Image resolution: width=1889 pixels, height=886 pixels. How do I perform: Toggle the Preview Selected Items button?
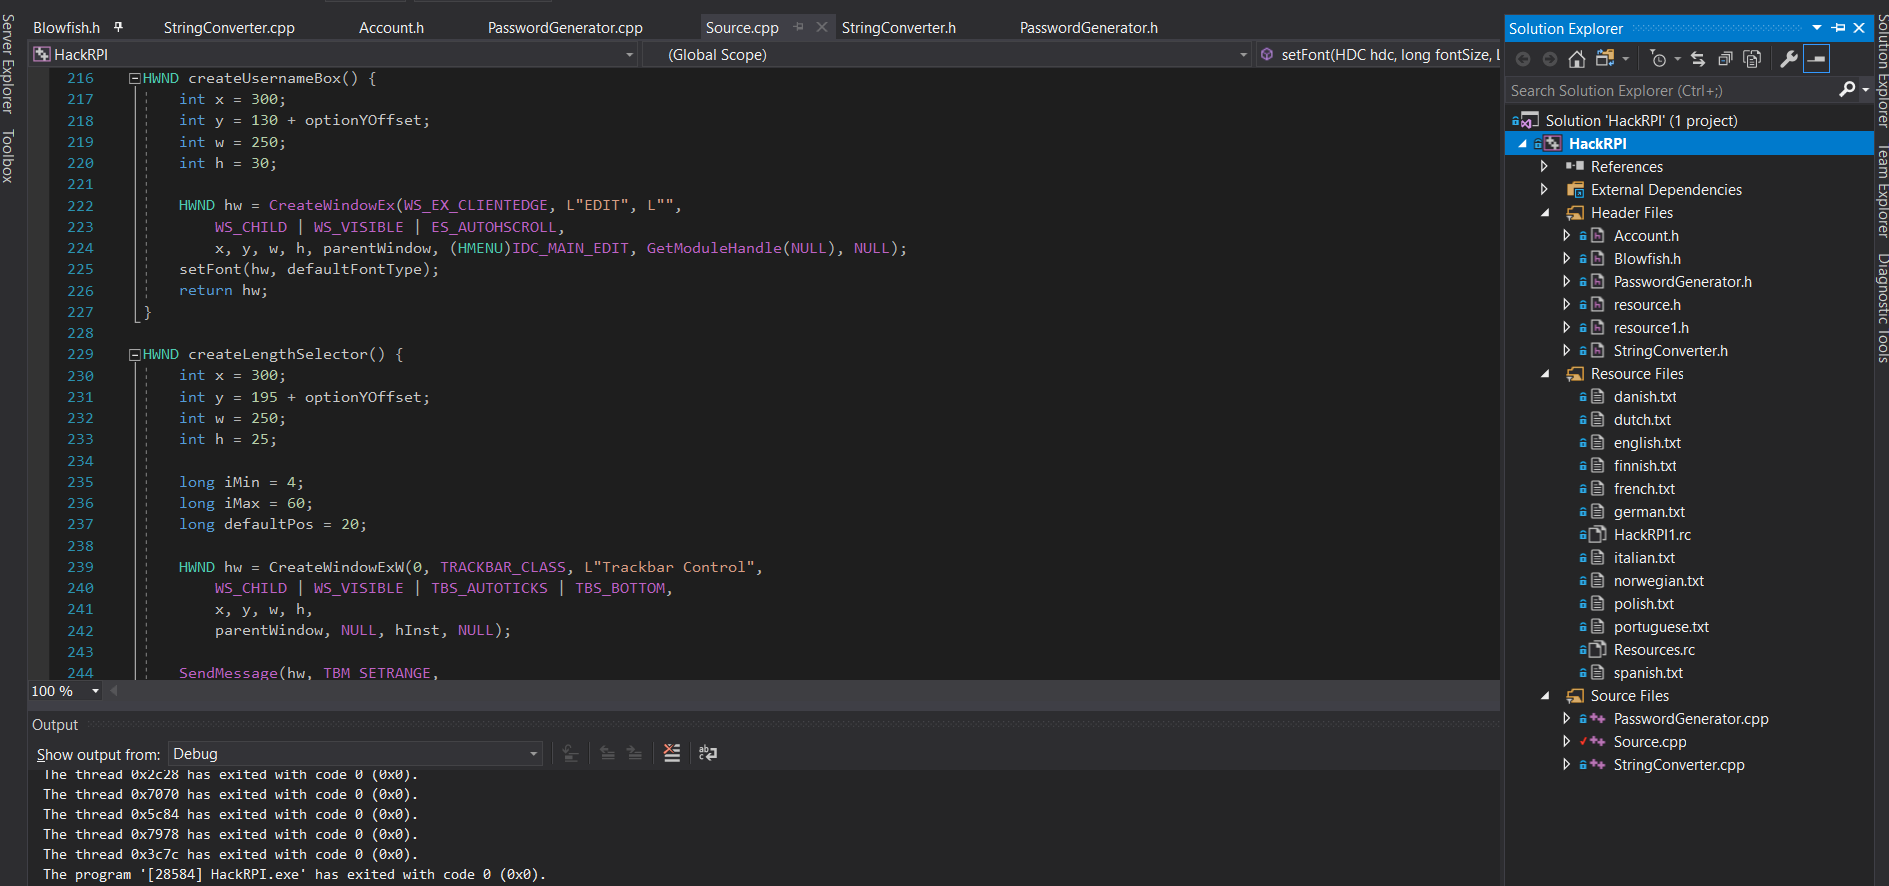pyautogui.click(x=1817, y=59)
